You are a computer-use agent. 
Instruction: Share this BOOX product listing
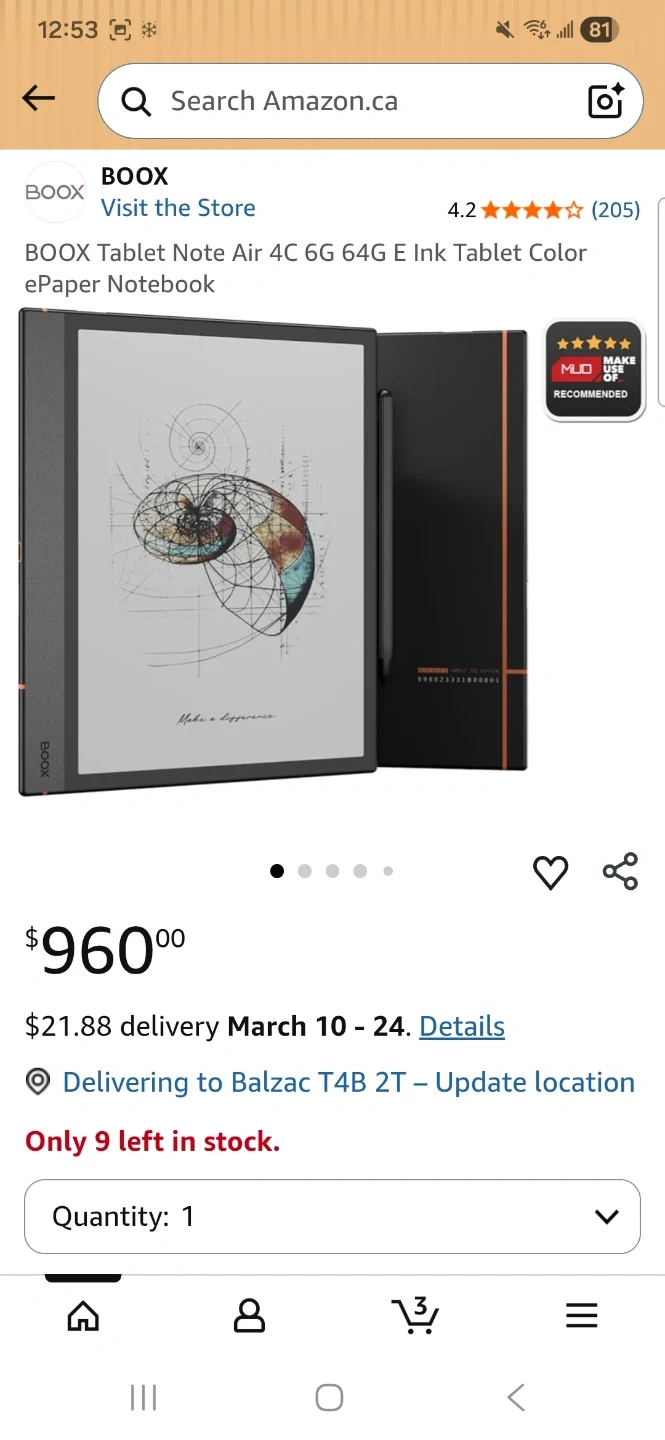620,871
